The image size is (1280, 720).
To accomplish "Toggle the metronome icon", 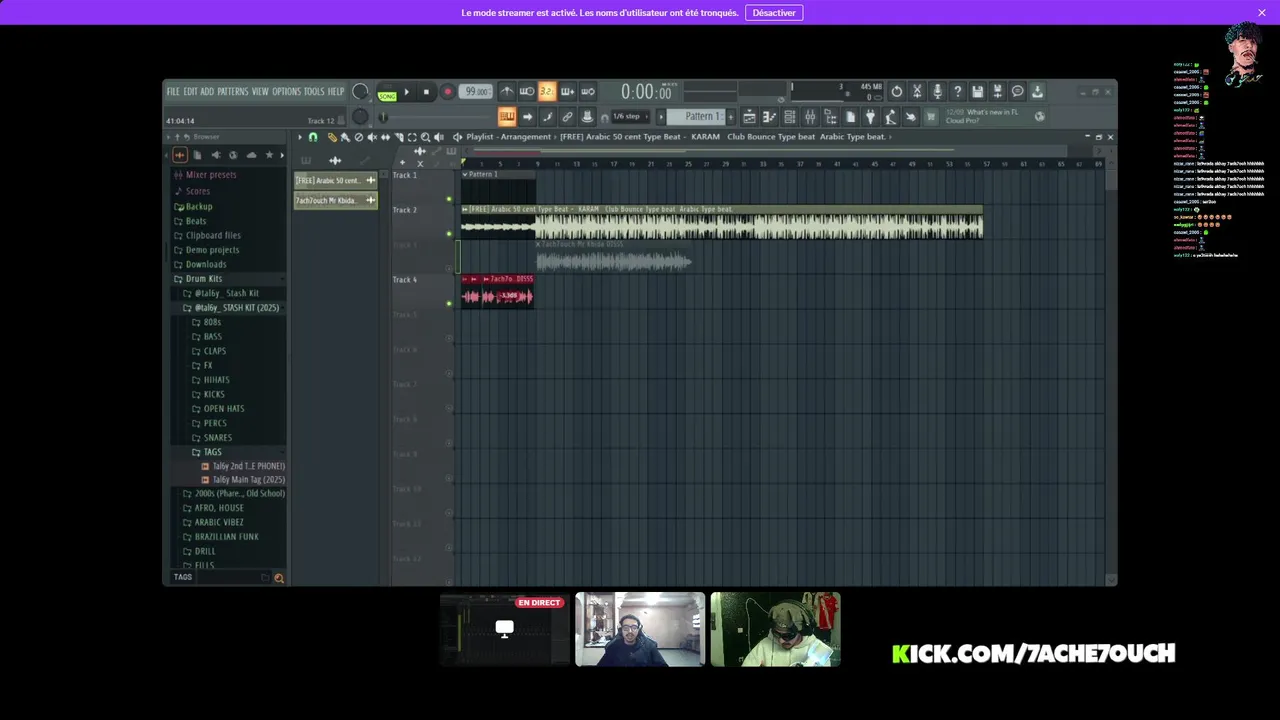I will pos(507,91).
